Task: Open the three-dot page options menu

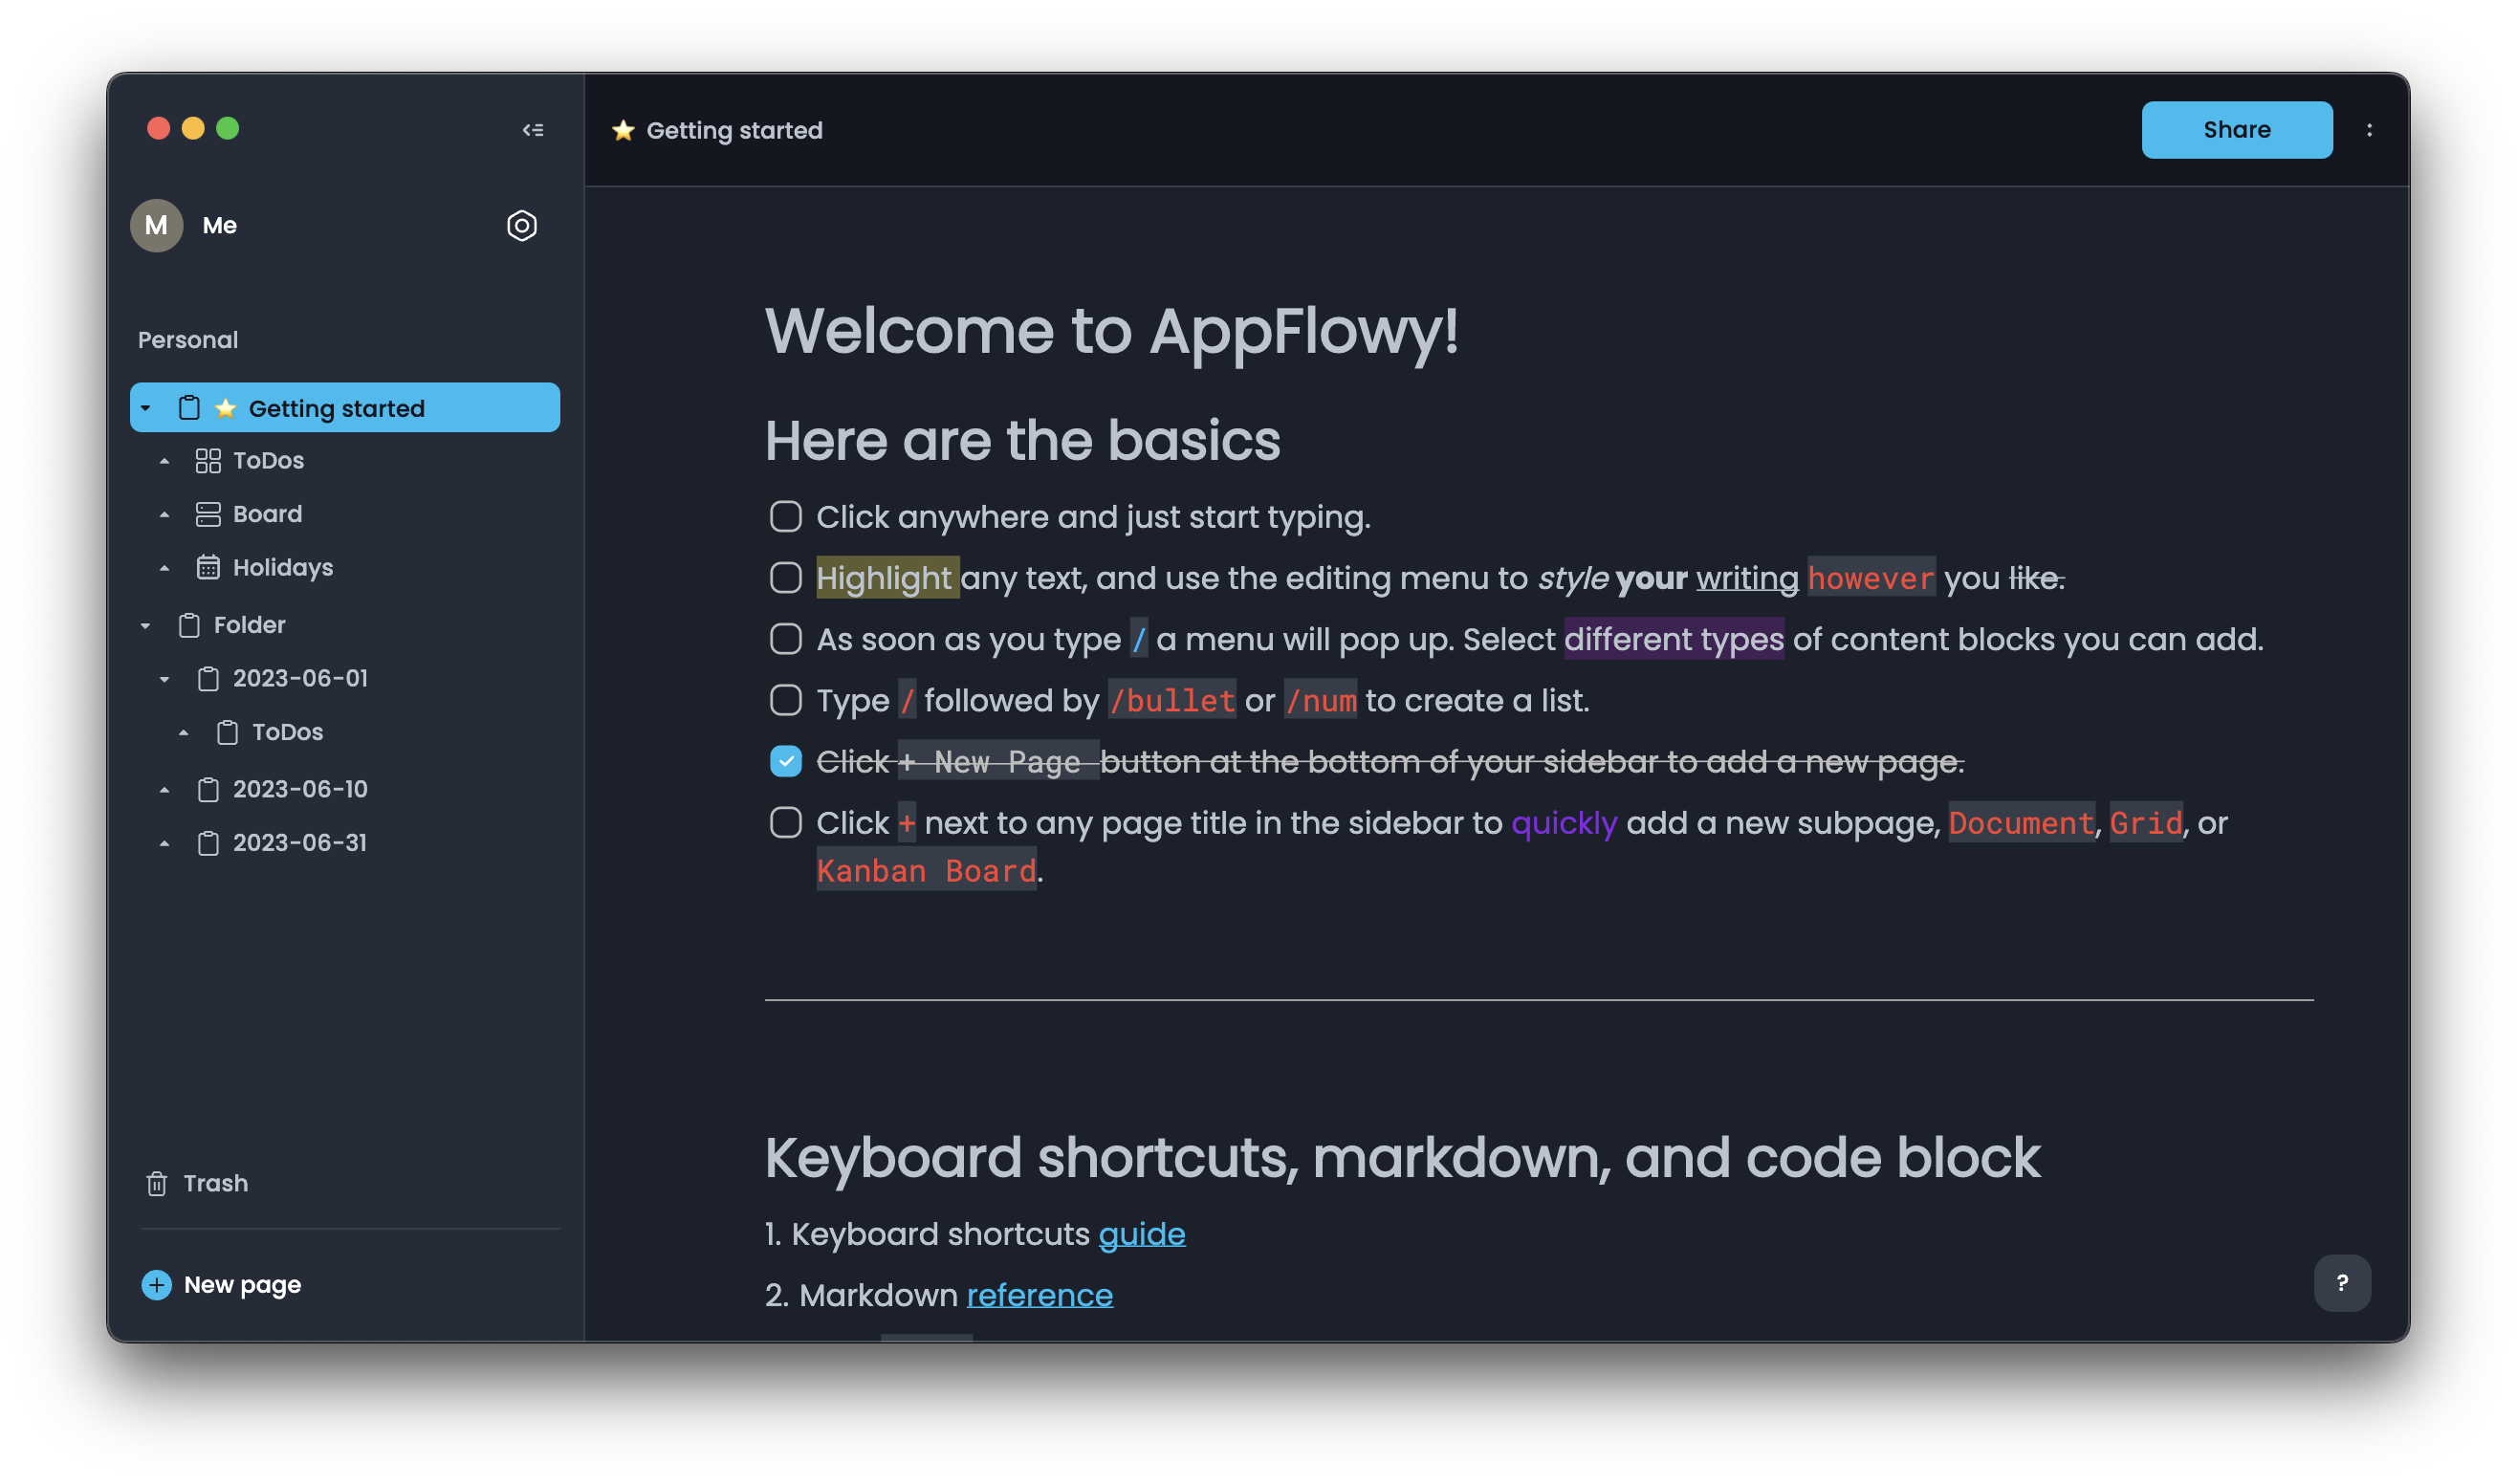Action: [x=2370, y=129]
